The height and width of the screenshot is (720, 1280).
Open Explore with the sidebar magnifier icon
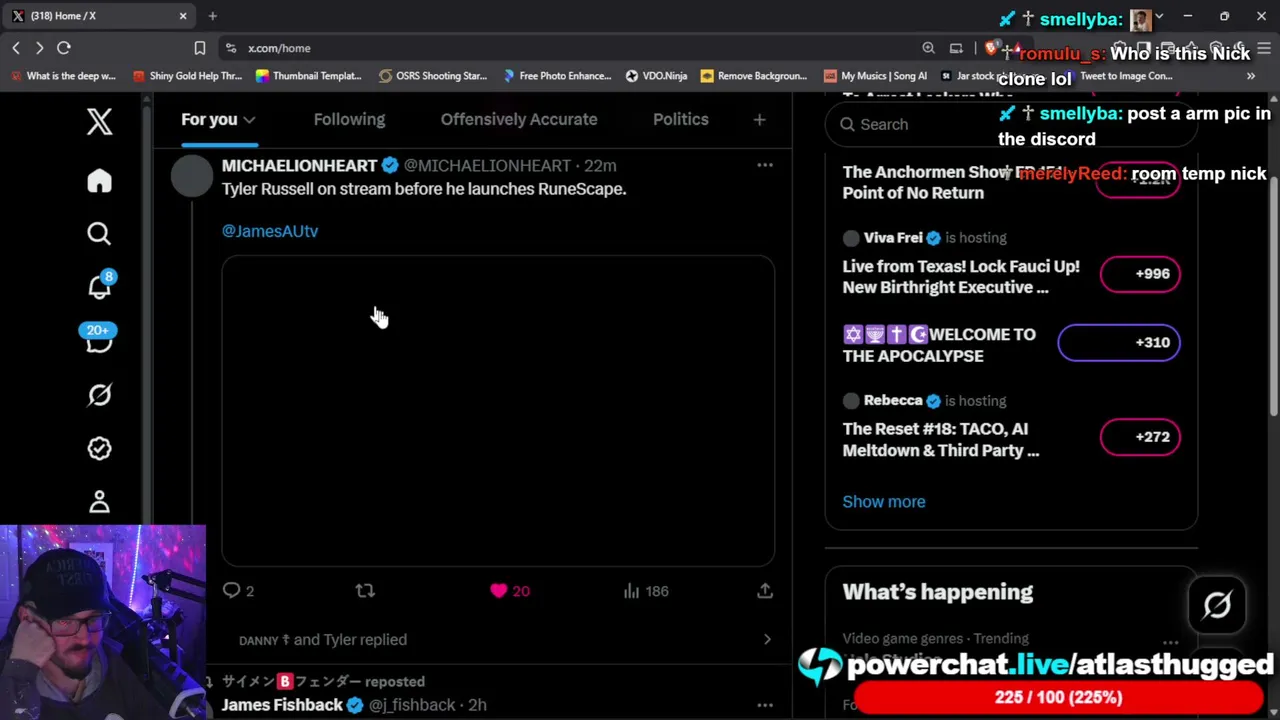click(x=99, y=234)
